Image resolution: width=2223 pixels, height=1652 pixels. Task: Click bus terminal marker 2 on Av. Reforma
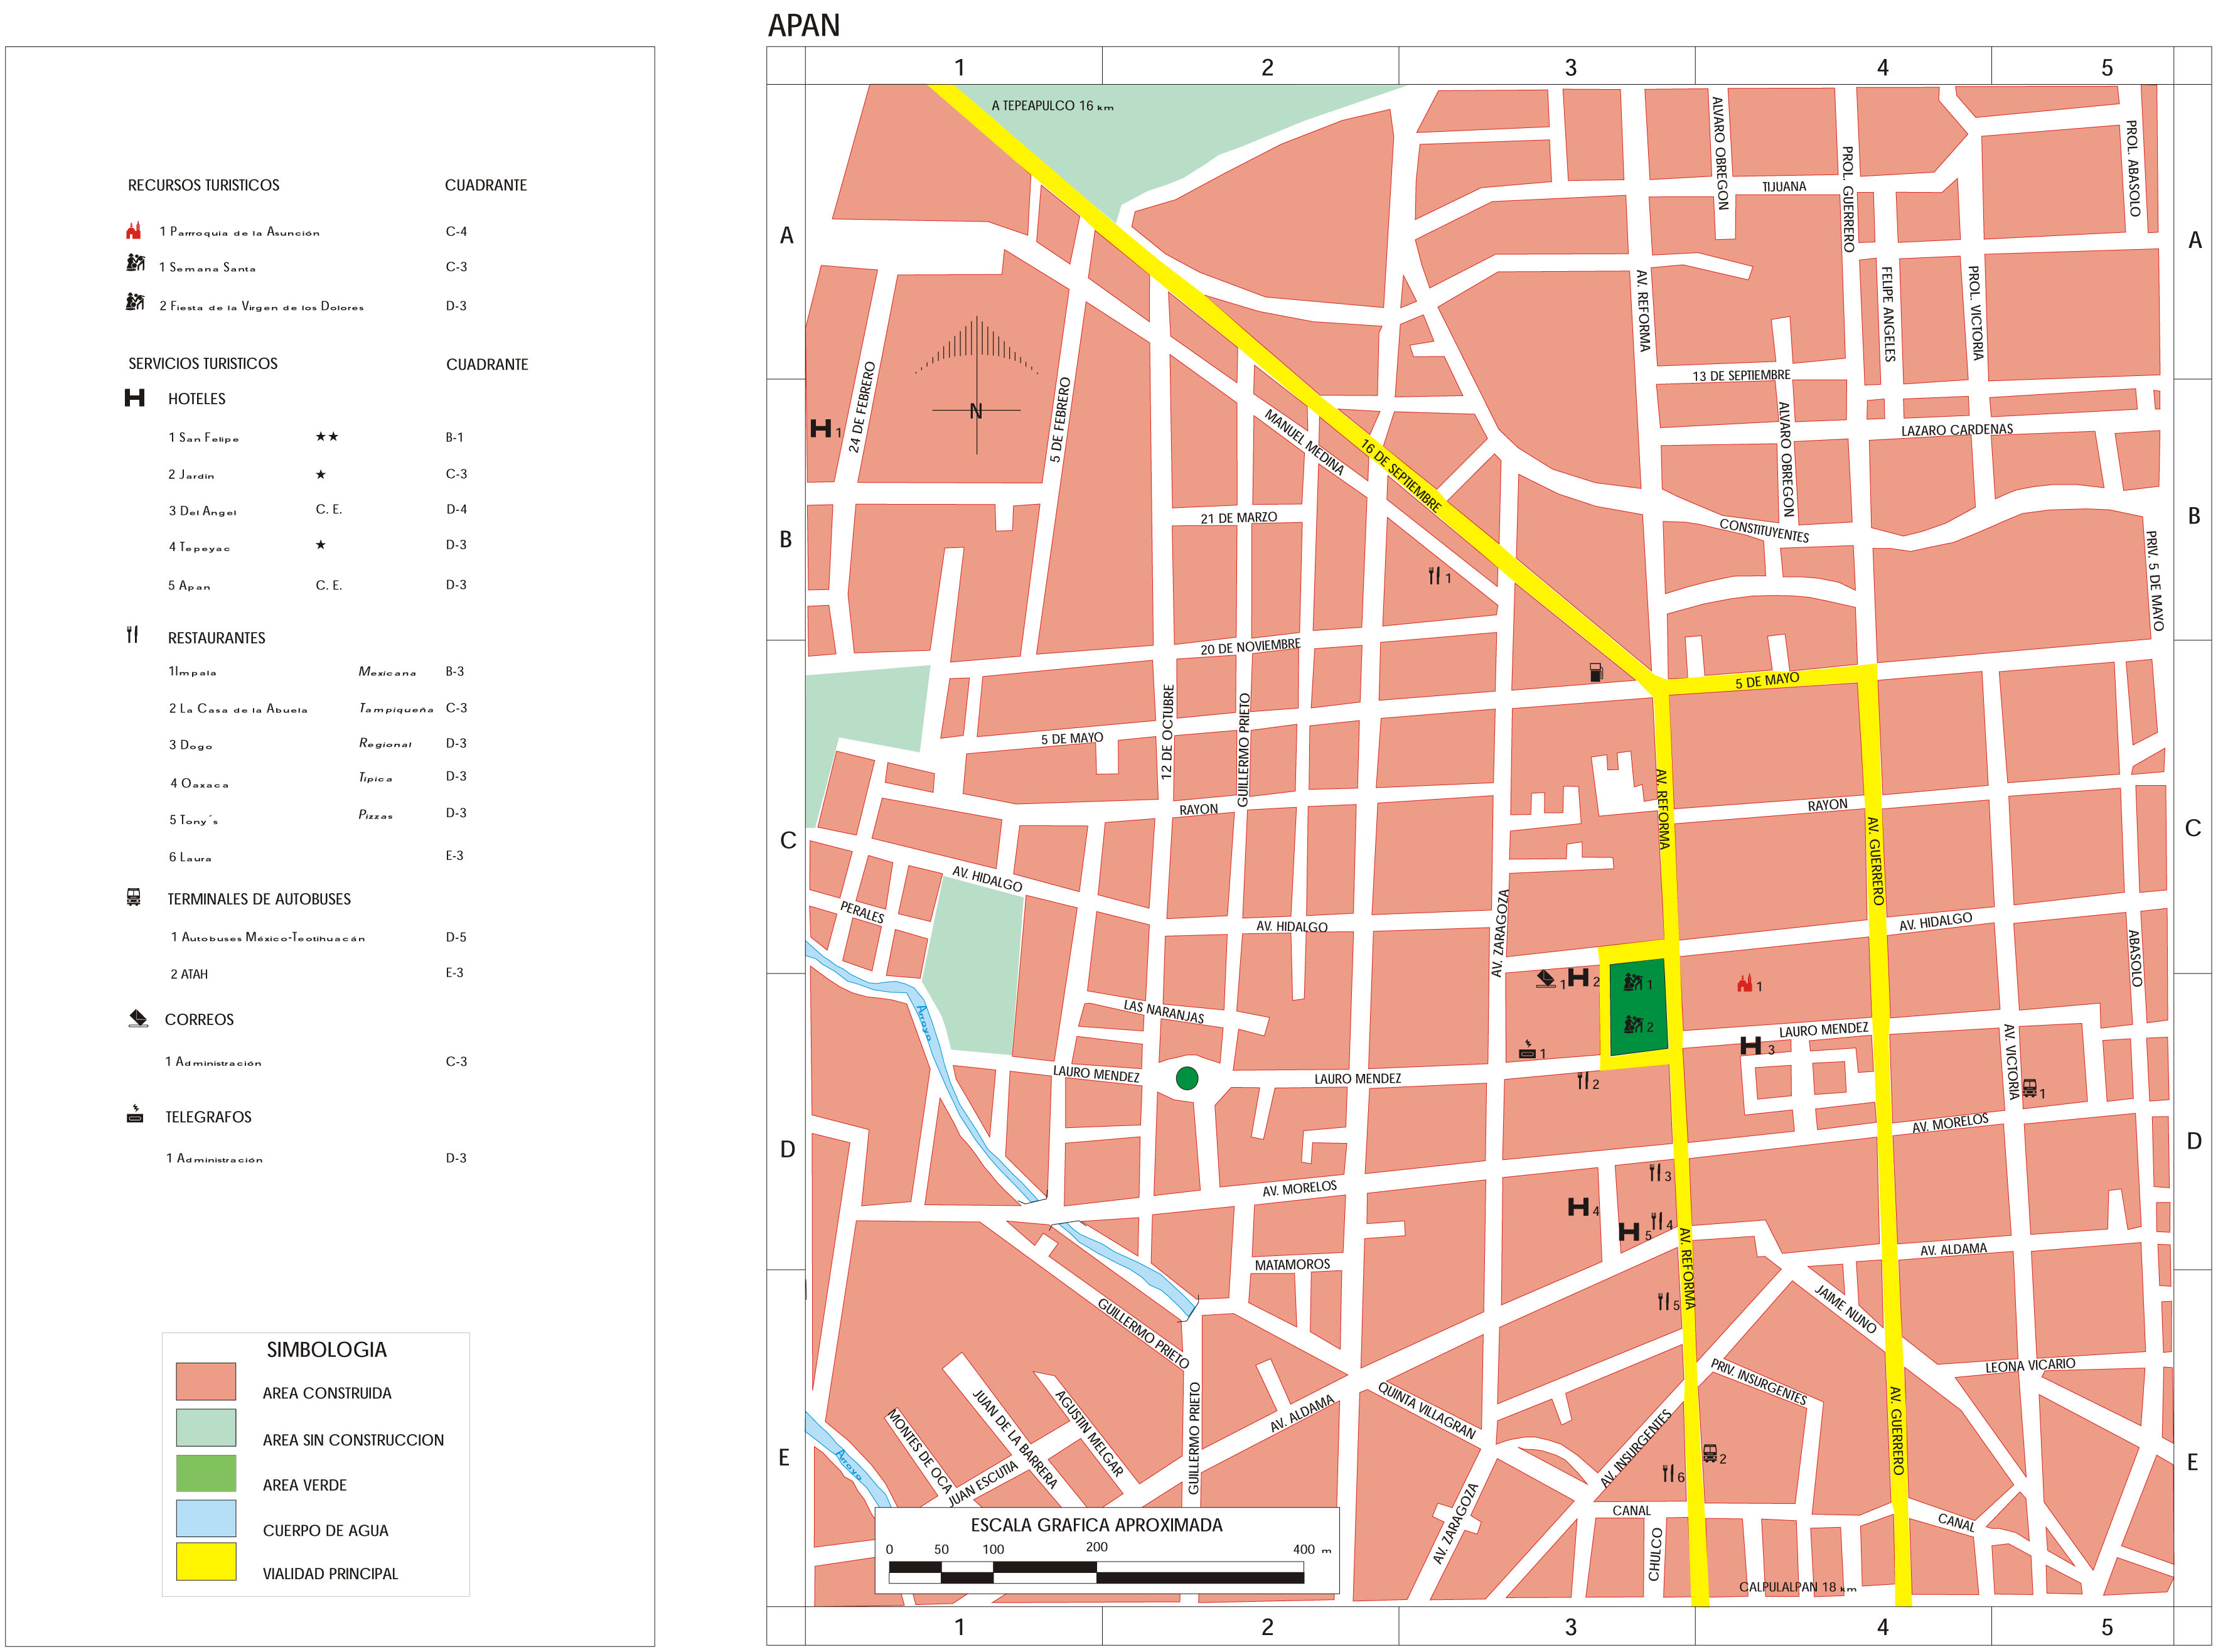click(1710, 1453)
